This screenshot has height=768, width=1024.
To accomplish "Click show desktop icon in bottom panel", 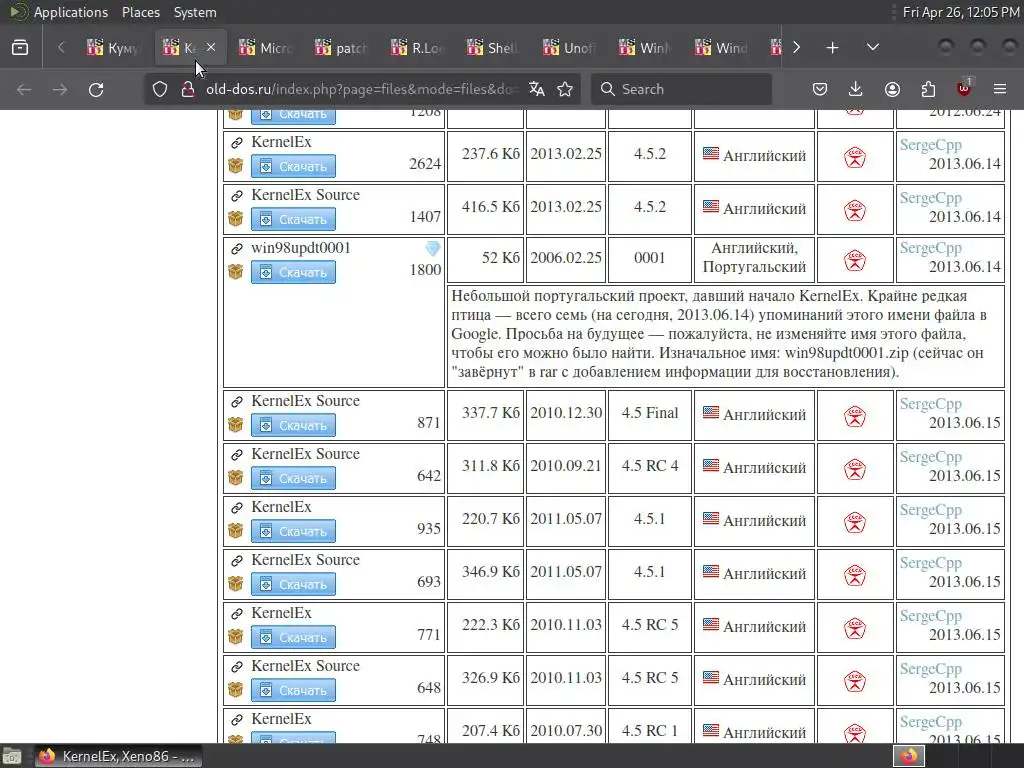I will click(12, 756).
